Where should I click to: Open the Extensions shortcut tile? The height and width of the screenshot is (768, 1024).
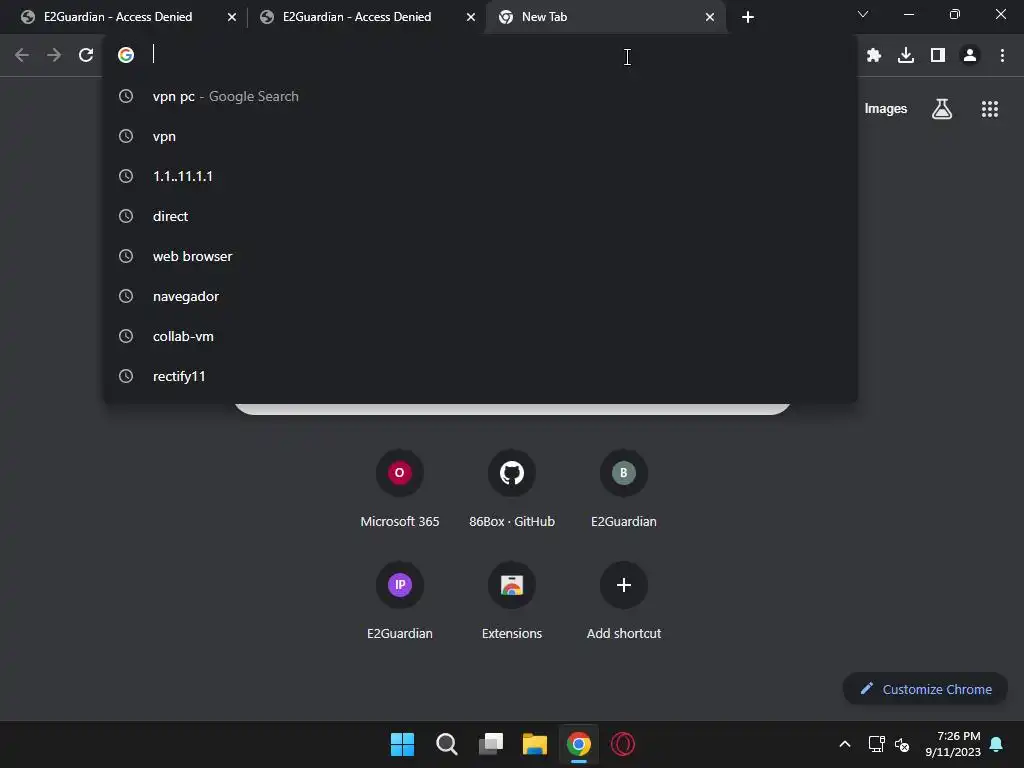tap(512, 600)
